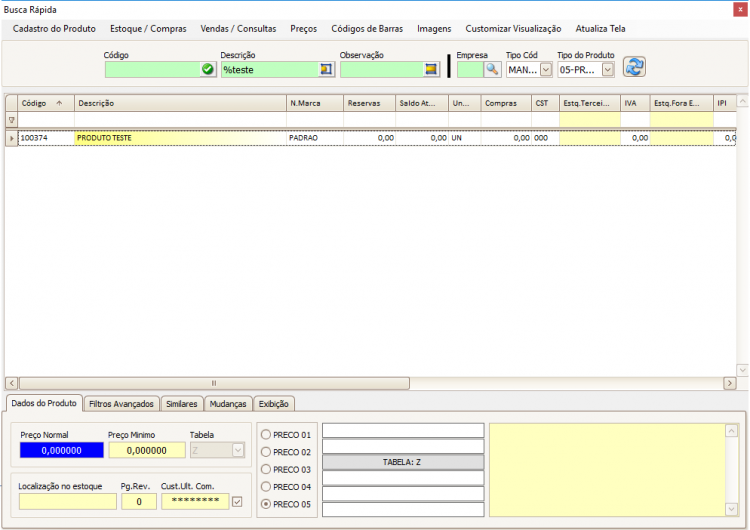Click the icon in the Observação field

[432, 69]
